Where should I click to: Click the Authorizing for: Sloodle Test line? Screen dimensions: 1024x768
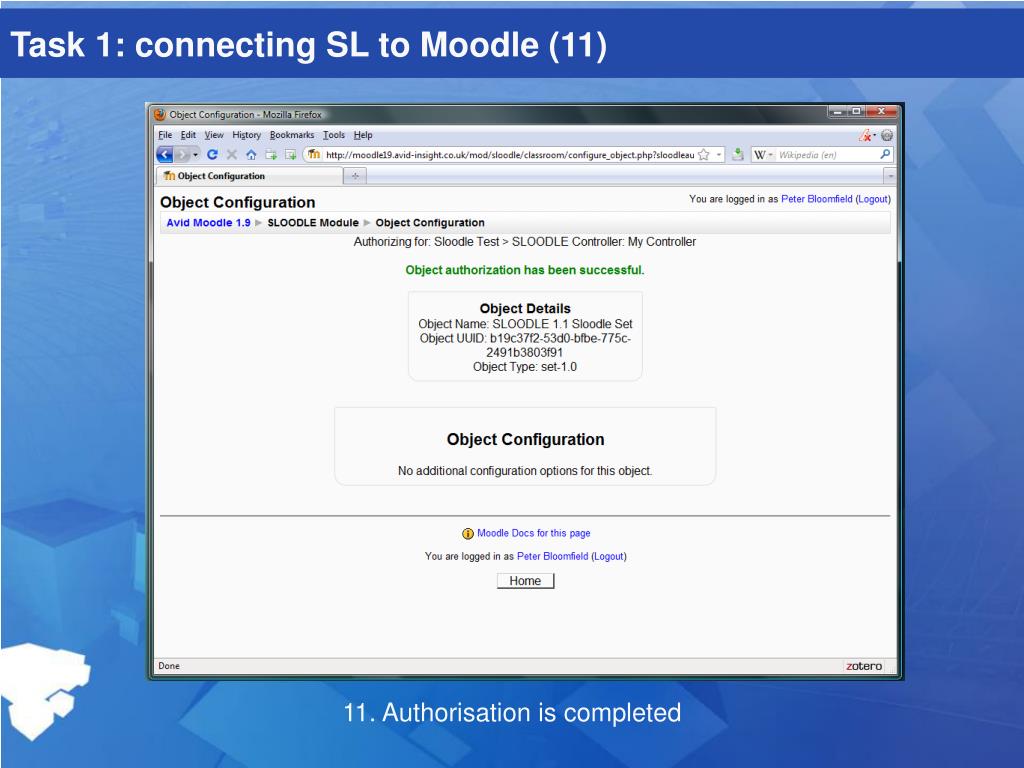click(x=524, y=242)
